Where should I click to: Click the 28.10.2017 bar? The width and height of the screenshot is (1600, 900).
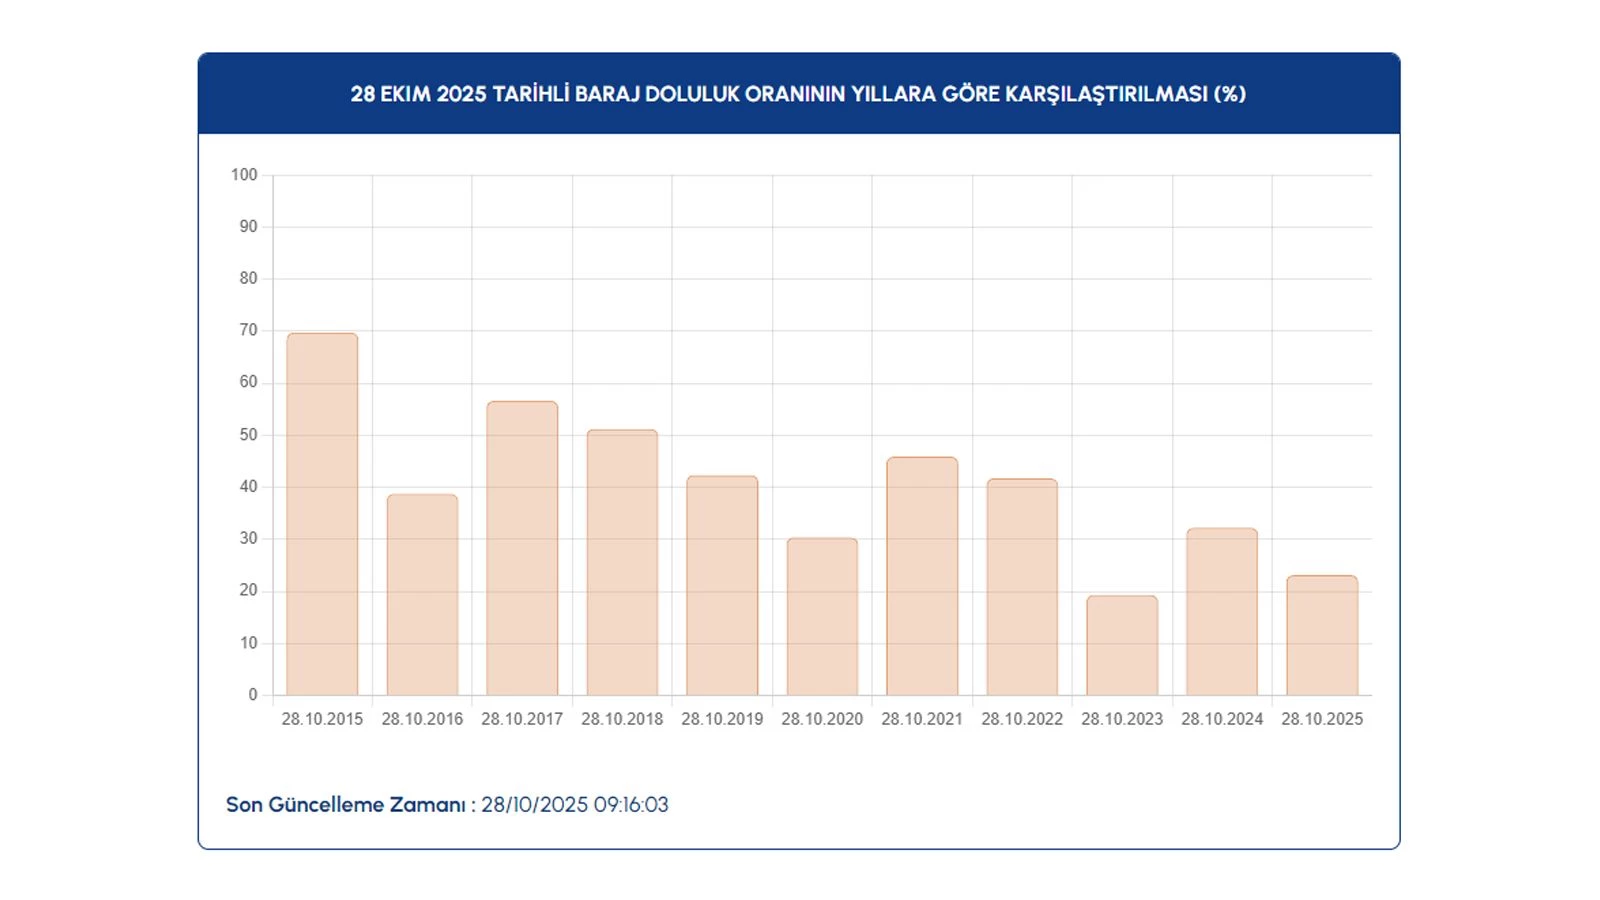pos(522,548)
